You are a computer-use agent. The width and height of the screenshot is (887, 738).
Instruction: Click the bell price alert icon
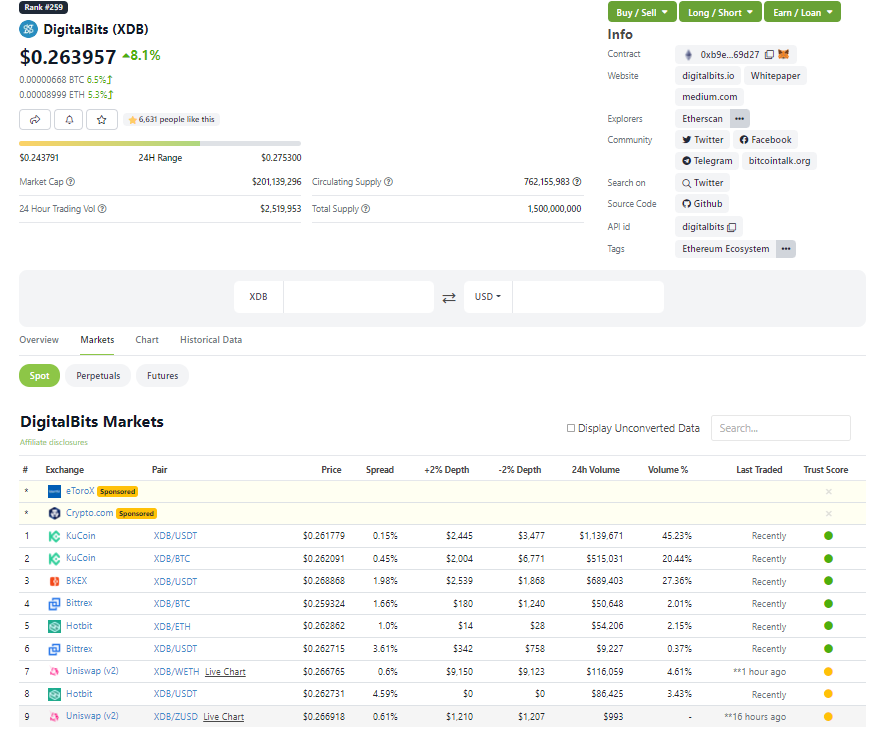(69, 119)
